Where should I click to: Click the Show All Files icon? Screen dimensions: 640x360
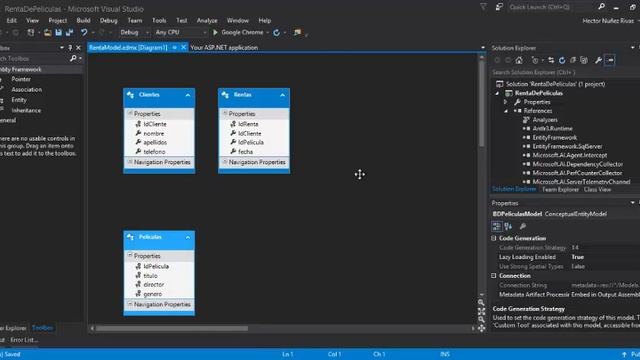point(584,60)
